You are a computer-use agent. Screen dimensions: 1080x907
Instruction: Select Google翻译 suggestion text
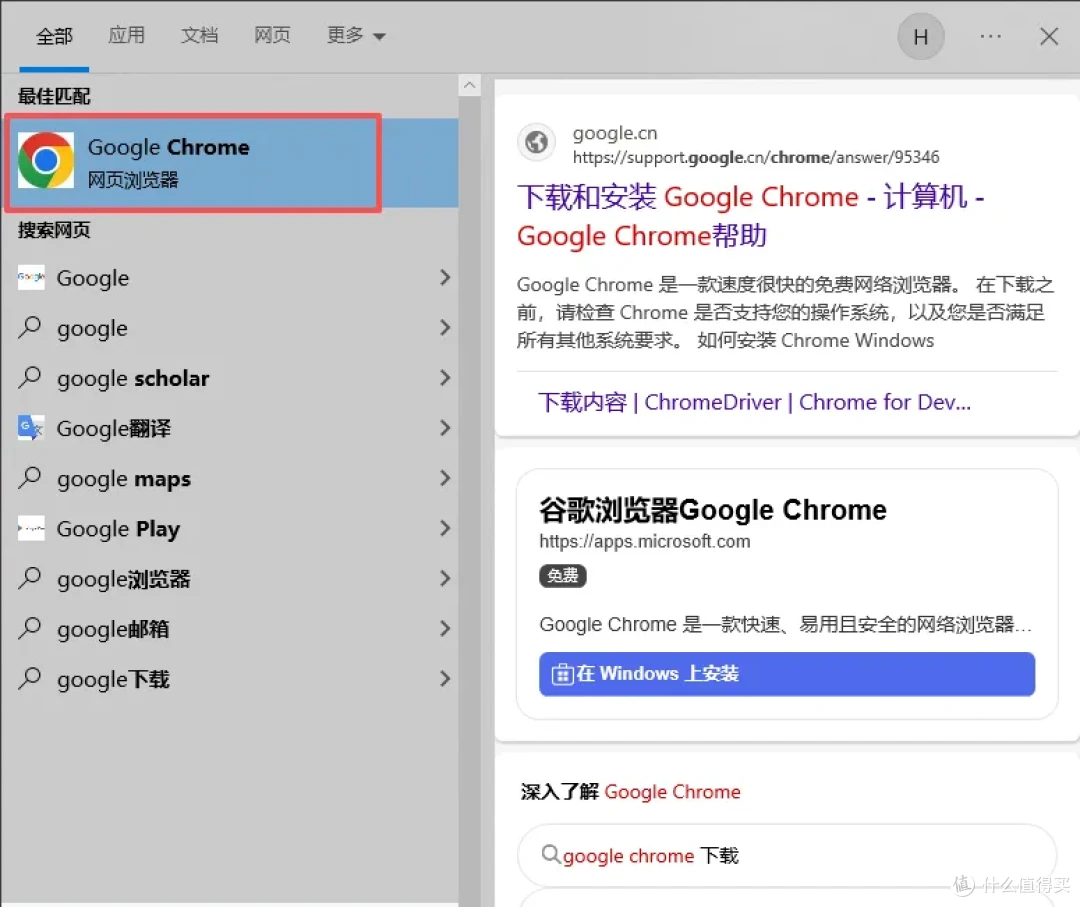coord(114,428)
